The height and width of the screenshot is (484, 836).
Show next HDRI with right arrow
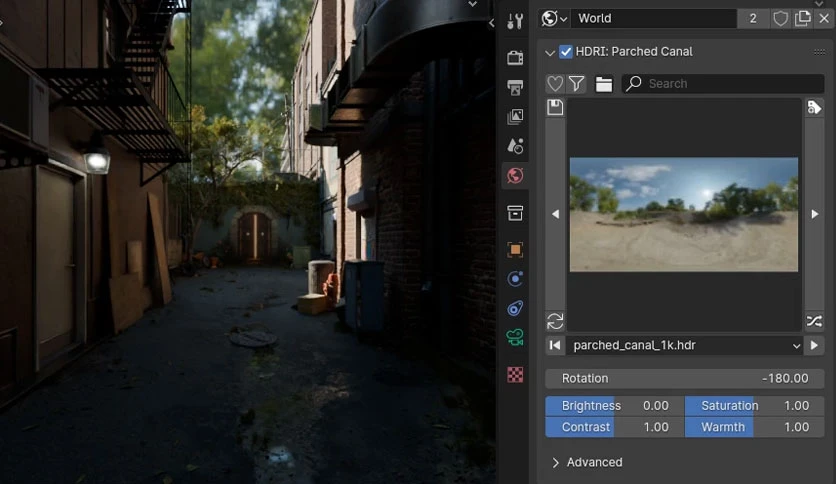point(814,214)
